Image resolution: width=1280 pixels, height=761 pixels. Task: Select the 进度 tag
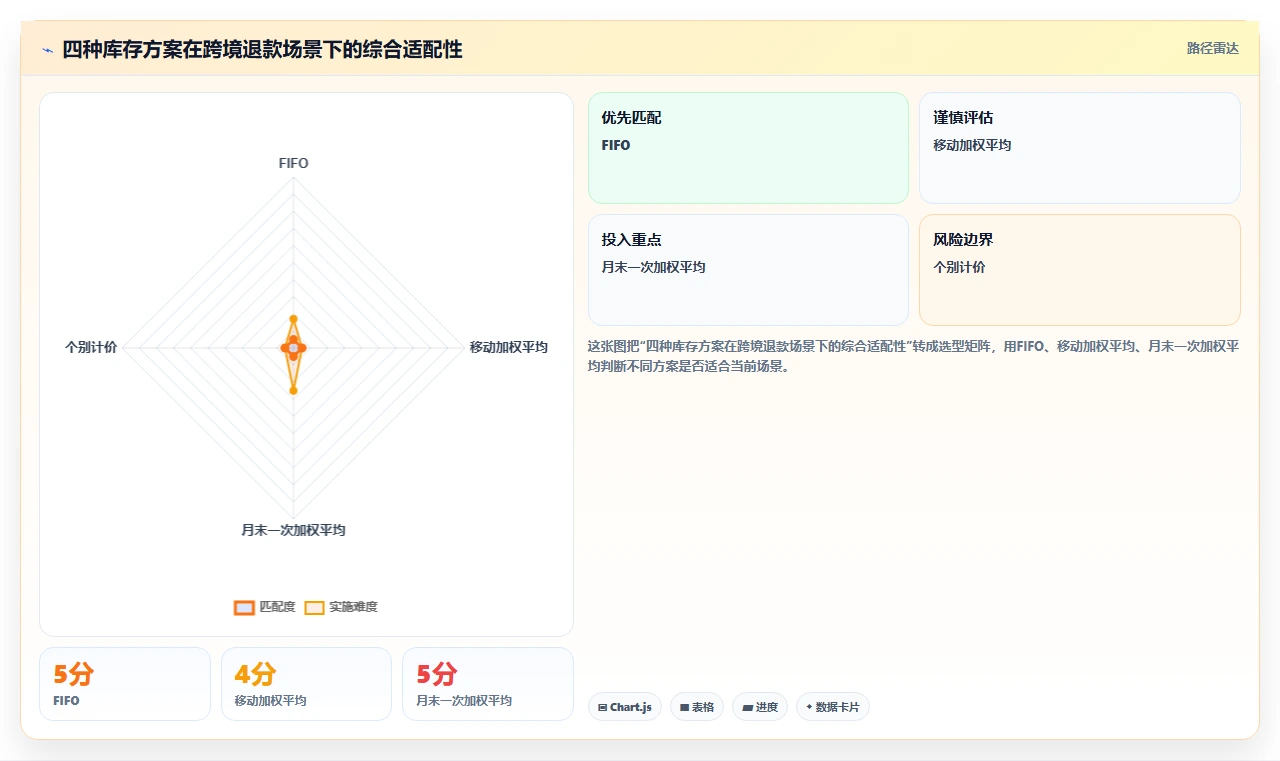click(760, 707)
